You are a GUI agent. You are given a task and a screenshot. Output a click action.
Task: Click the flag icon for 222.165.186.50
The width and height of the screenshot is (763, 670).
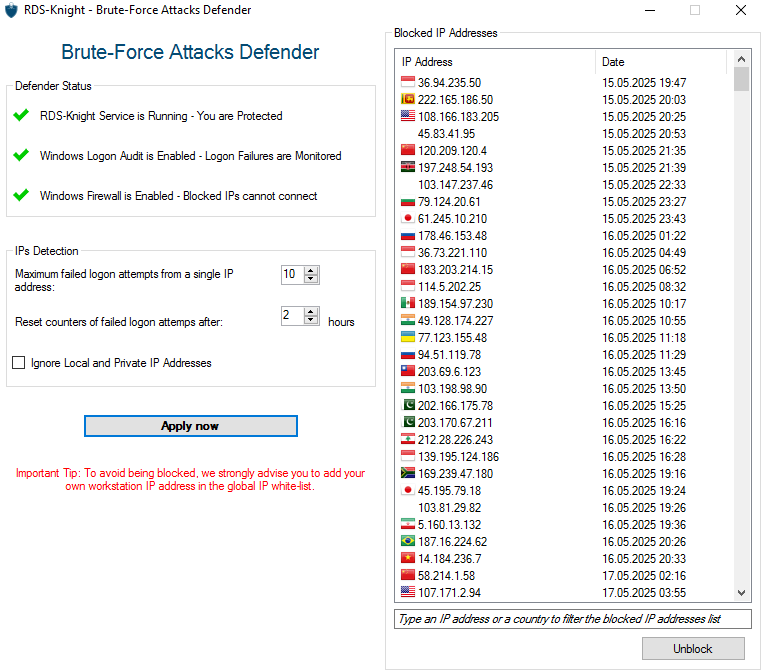click(x=408, y=99)
